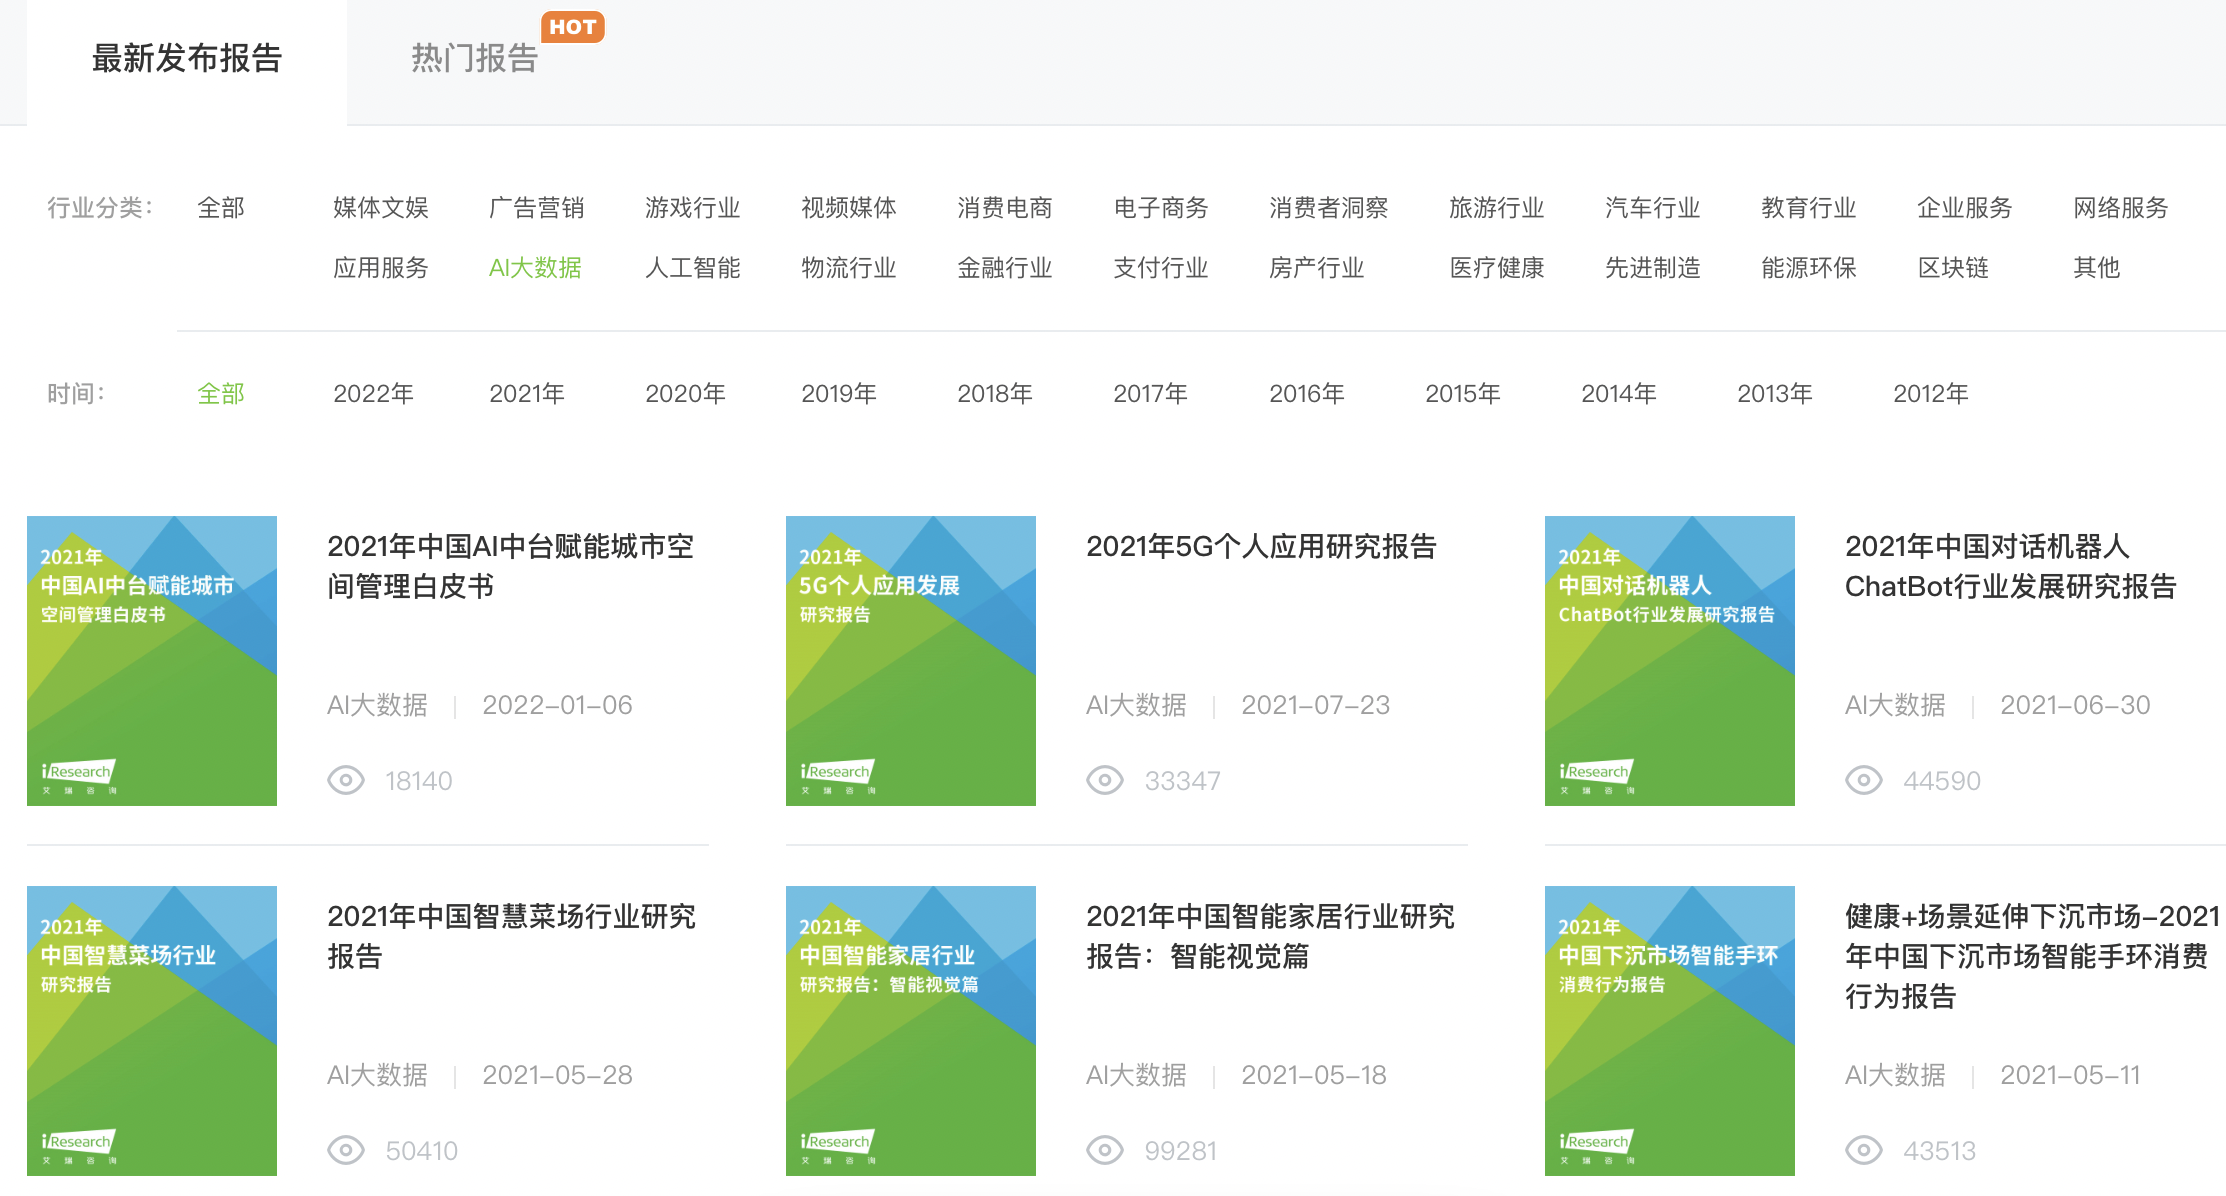Screen dimensions: 2226x1196
Task: Open the 中国AI中台赋能城市 report cover thumbnail
Action: (152, 660)
